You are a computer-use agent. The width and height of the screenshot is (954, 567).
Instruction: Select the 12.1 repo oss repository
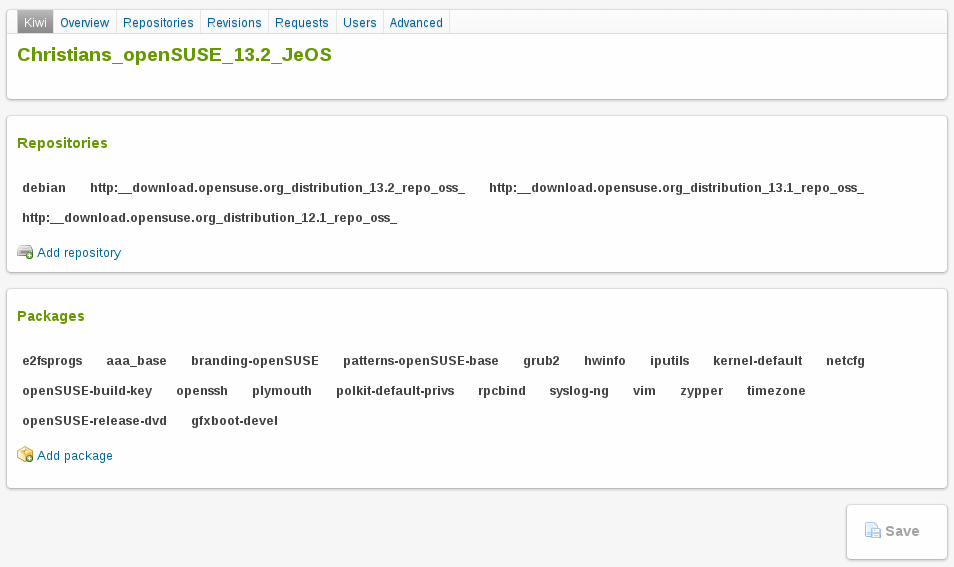209,217
